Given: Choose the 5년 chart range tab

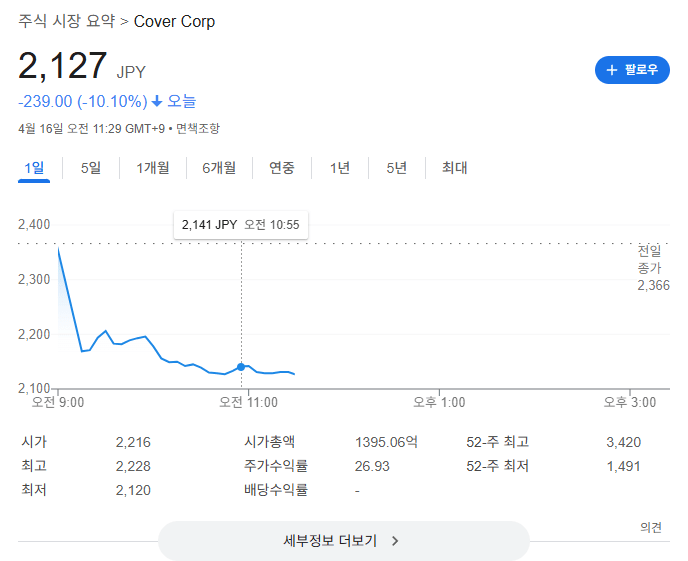Looking at the screenshot, I should pos(397,168).
